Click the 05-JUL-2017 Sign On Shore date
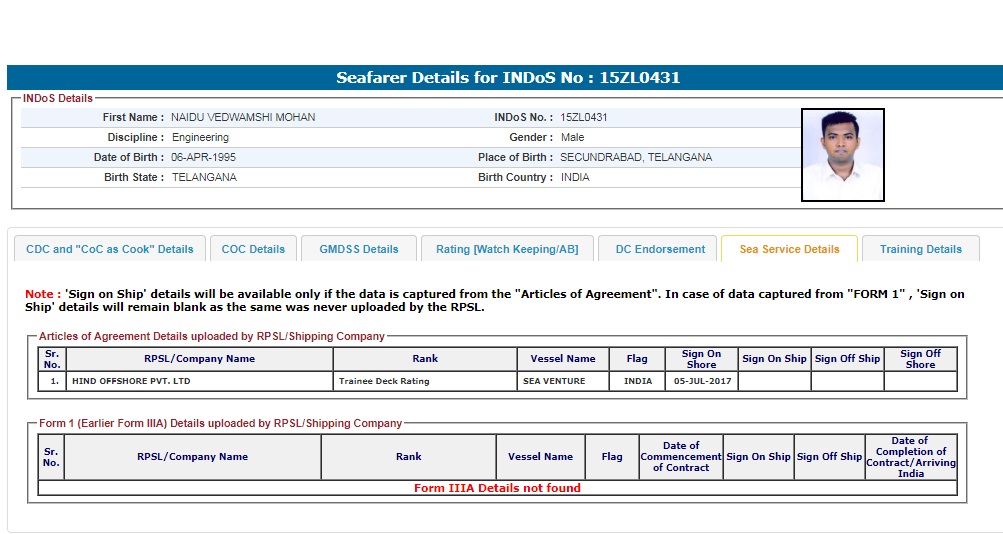Screen dimensions: 1003x534 701,381
